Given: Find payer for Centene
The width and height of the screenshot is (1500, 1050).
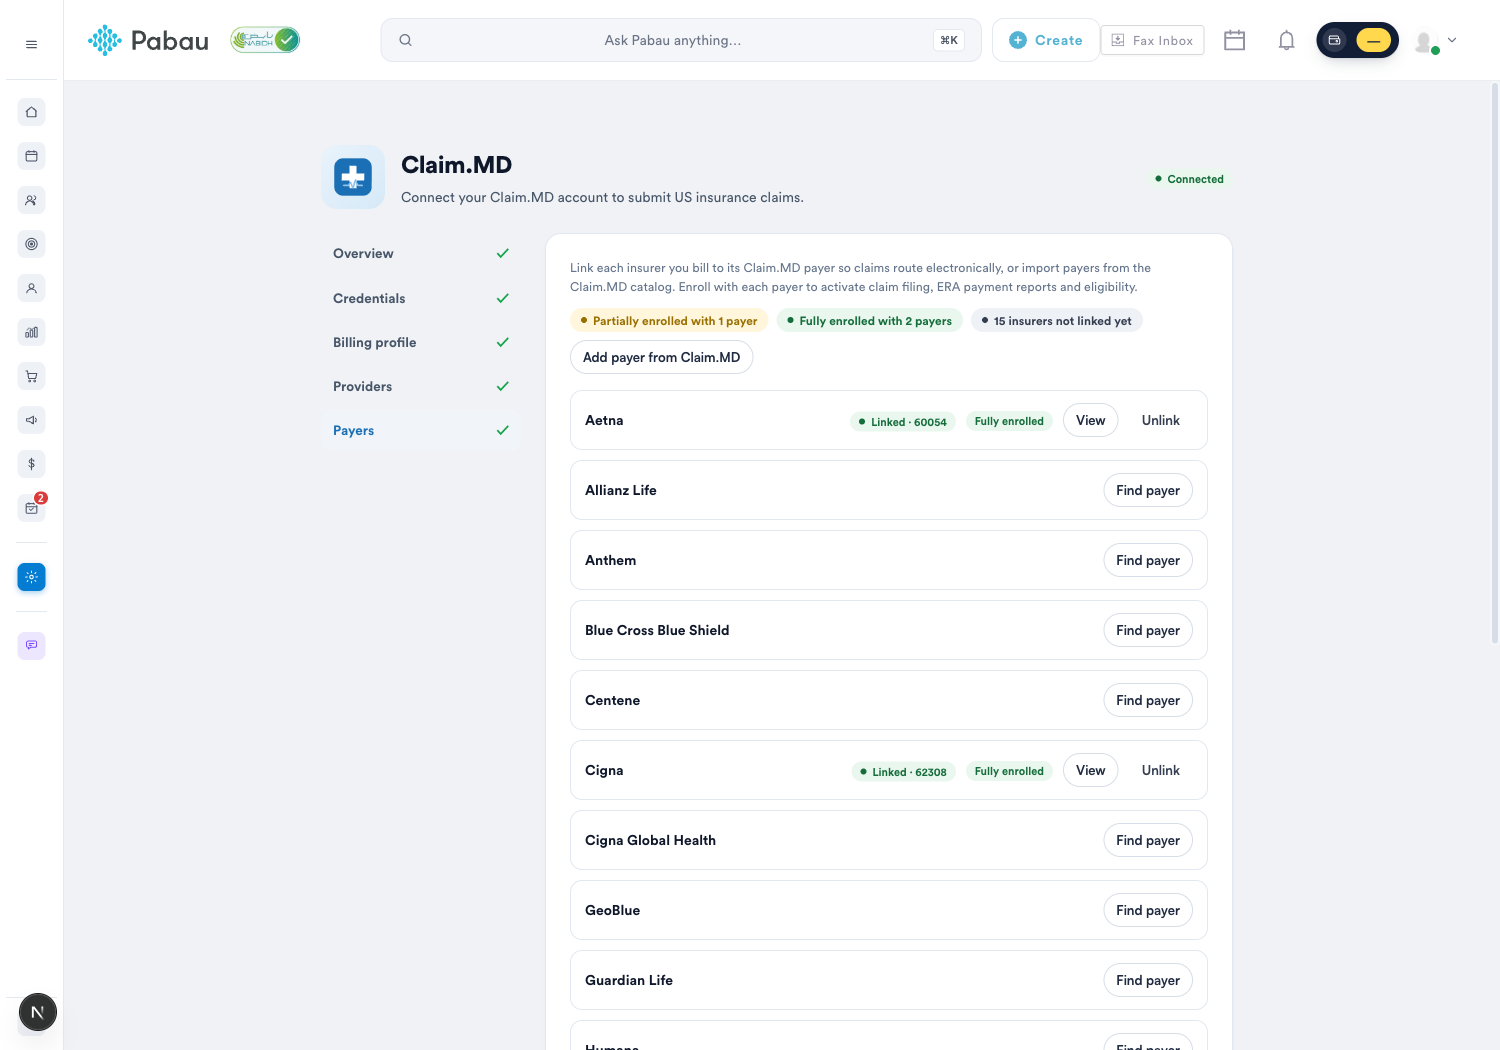Looking at the screenshot, I should click(x=1148, y=700).
